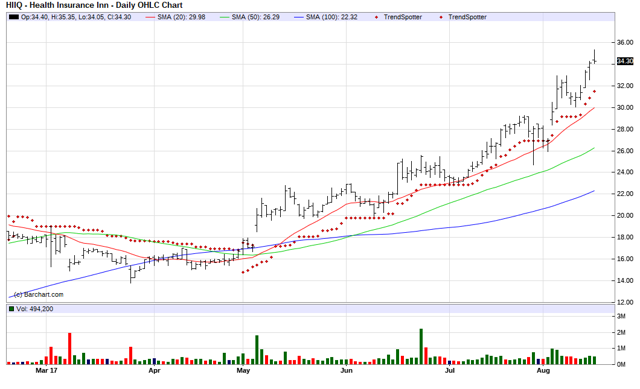Click the blue SMA (100) legend line
Image resolution: width=640 pixels, height=389 pixels.
299,17
